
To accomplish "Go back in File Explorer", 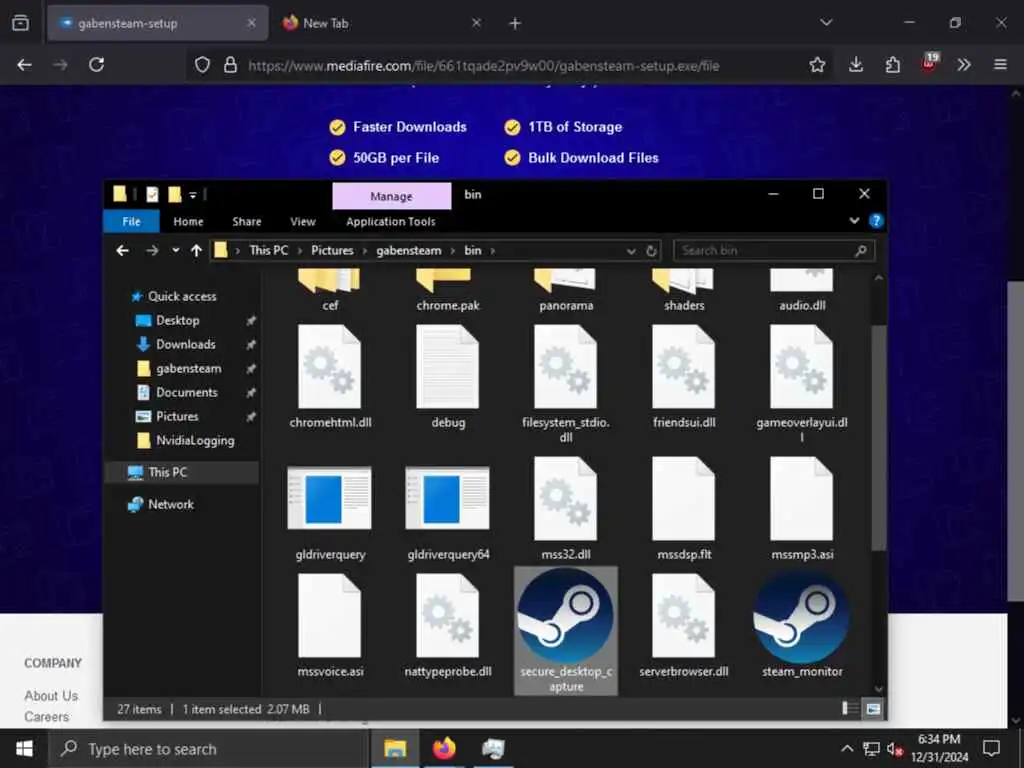I will [x=122, y=251].
